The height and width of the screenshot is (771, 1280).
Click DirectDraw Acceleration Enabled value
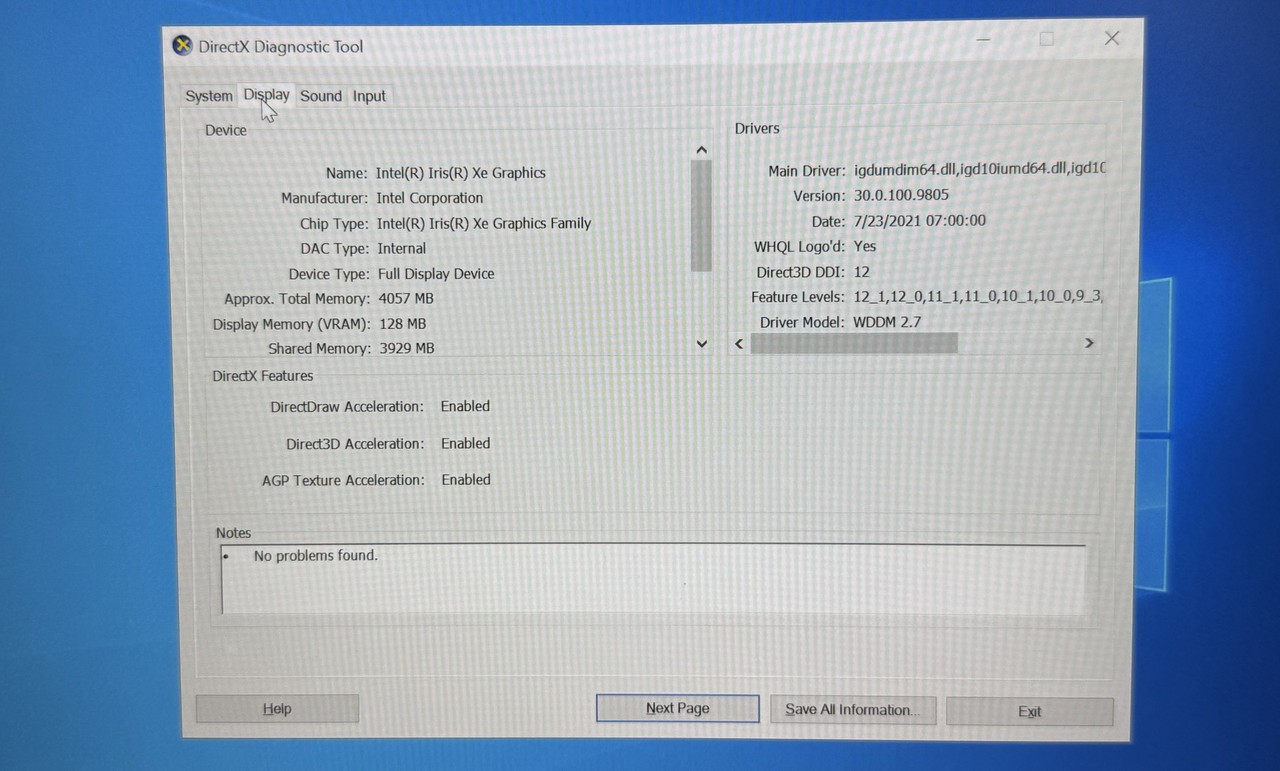[466, 406]
